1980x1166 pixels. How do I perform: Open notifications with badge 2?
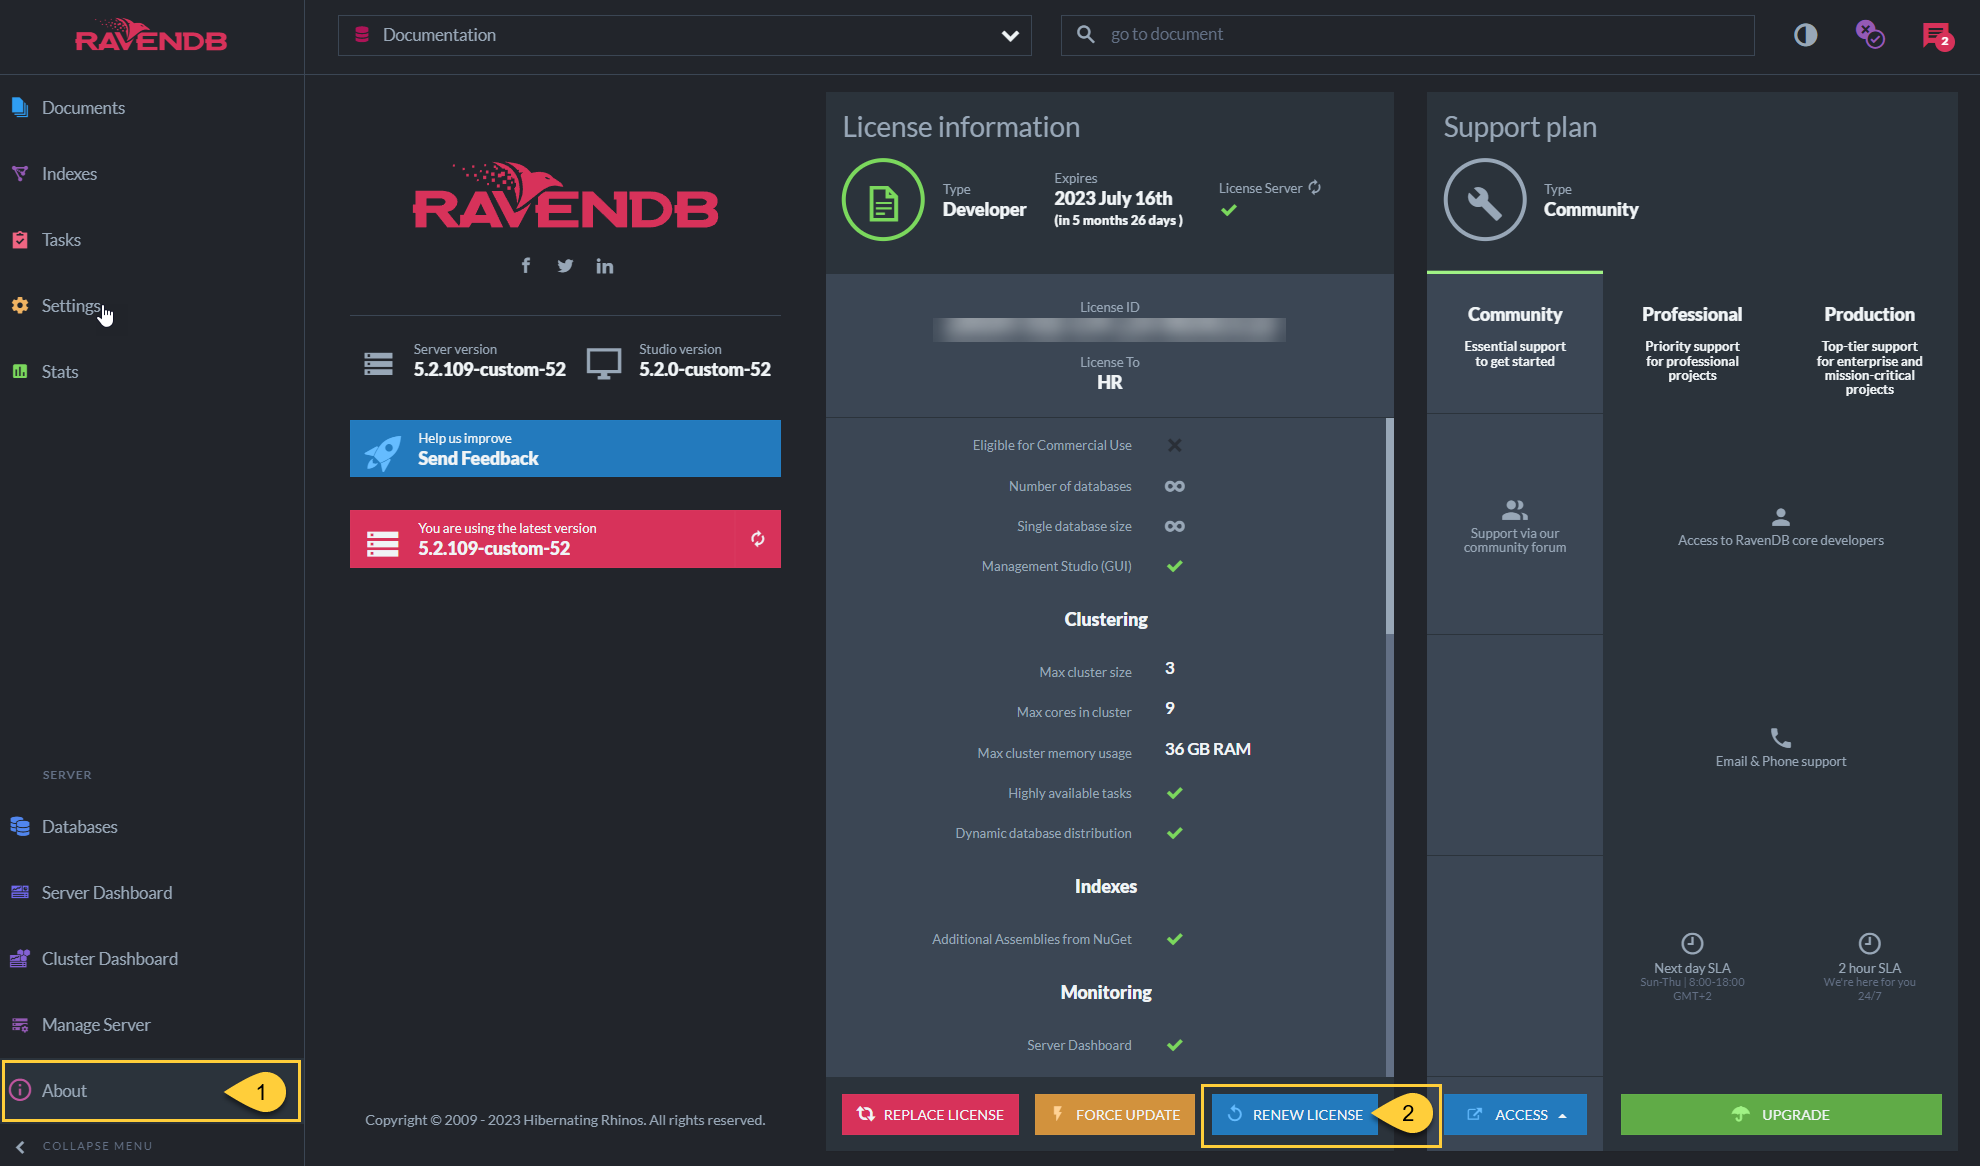coord(1937,36)
